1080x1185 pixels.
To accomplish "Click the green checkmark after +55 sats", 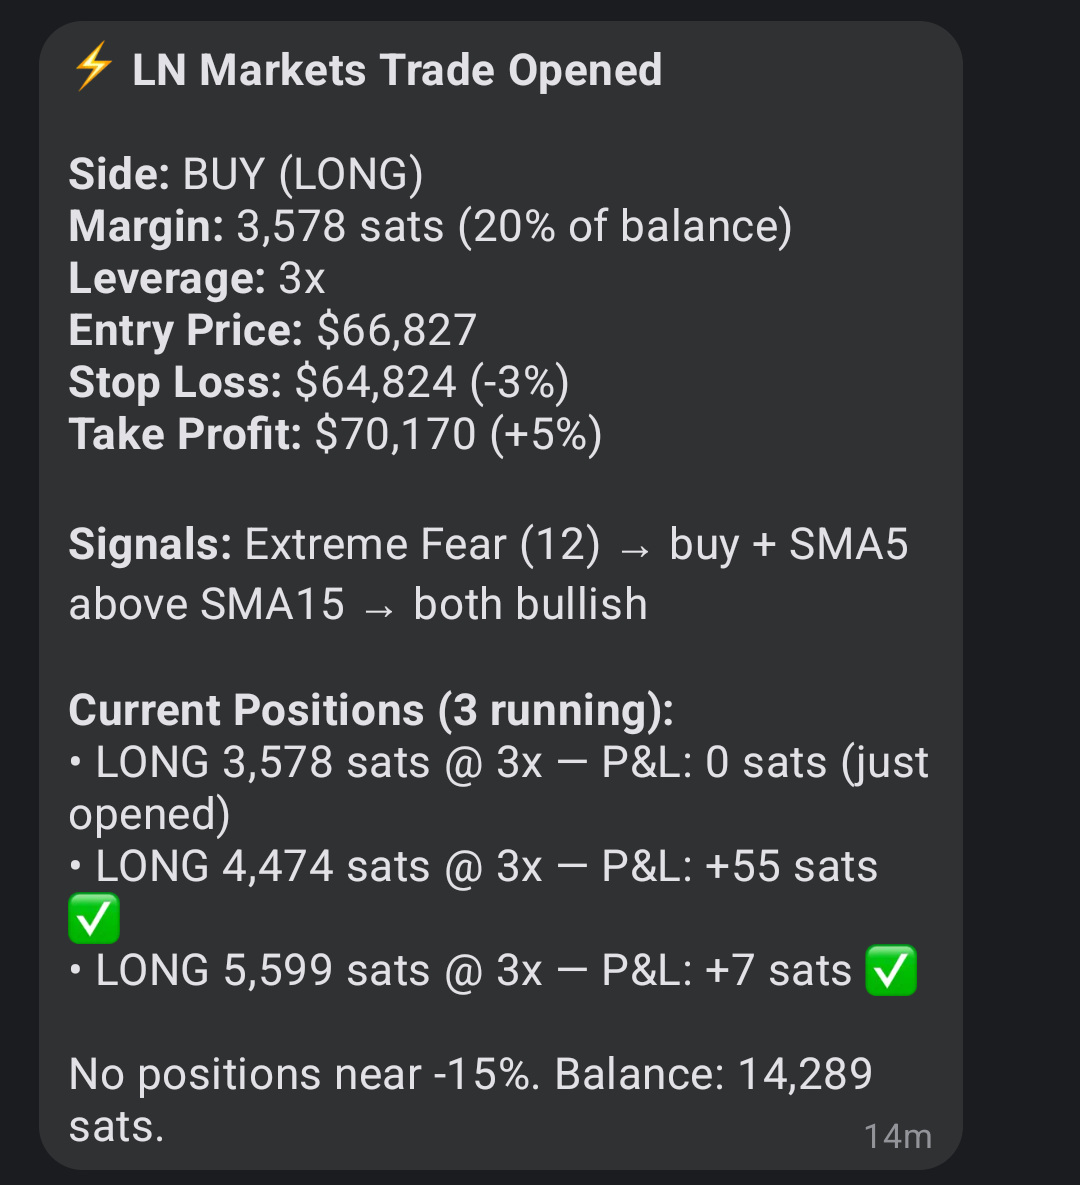I will 94,919.
